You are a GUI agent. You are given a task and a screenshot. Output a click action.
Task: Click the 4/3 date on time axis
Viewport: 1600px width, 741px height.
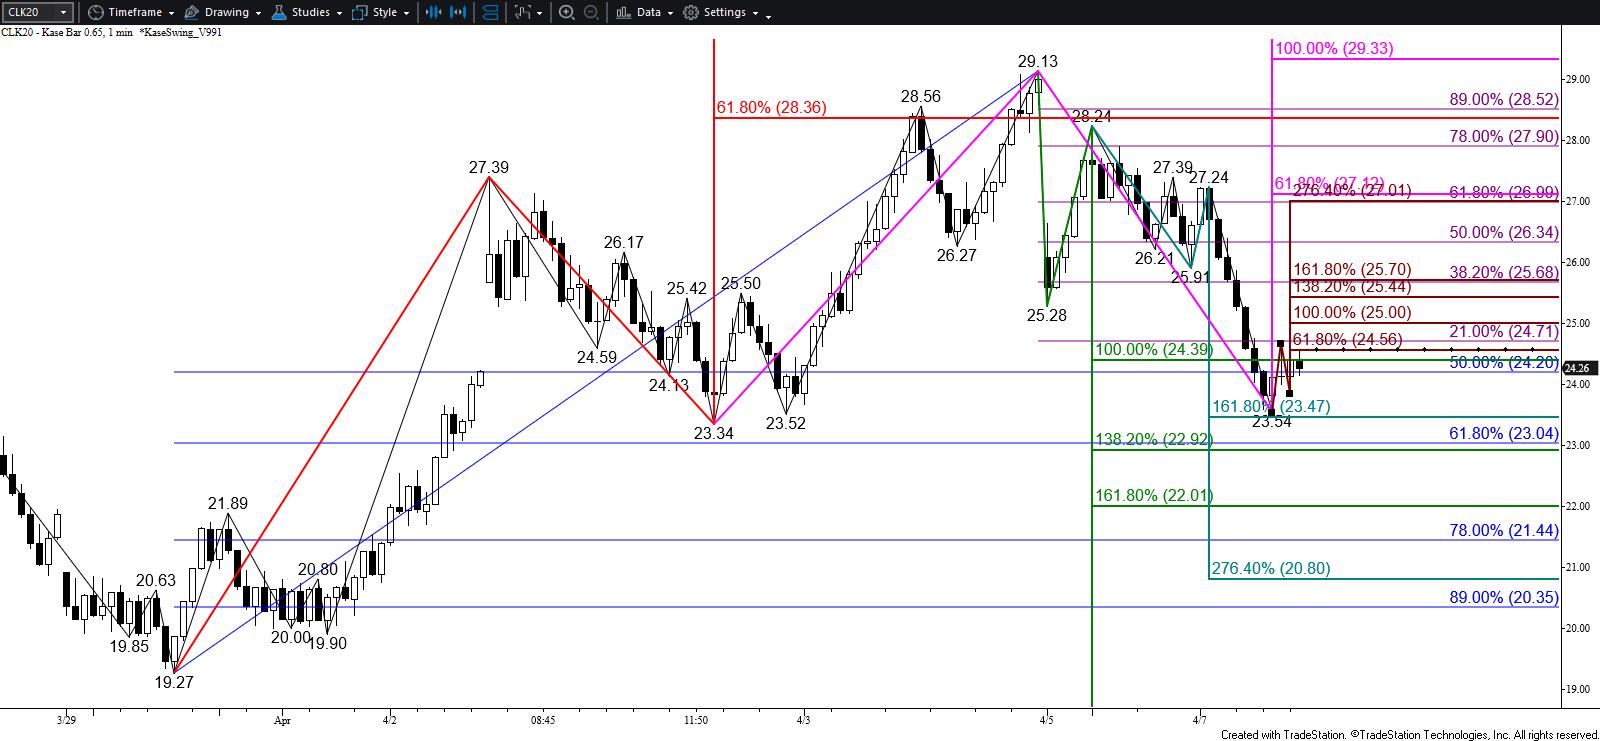(x=803, y=719)
